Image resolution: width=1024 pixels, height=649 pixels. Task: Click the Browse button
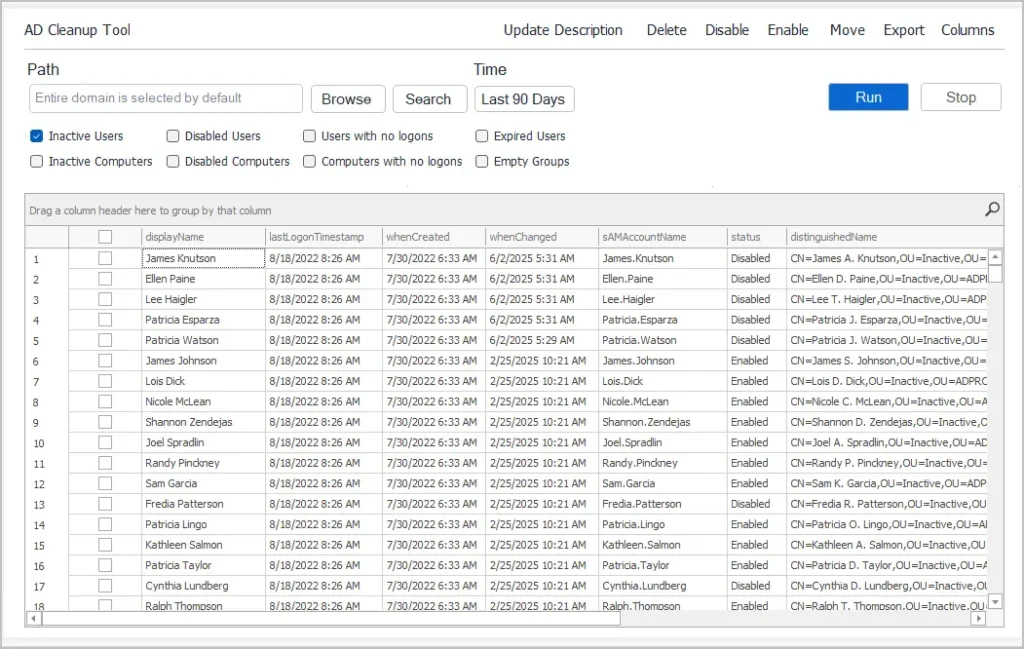[x=347, y=99]
